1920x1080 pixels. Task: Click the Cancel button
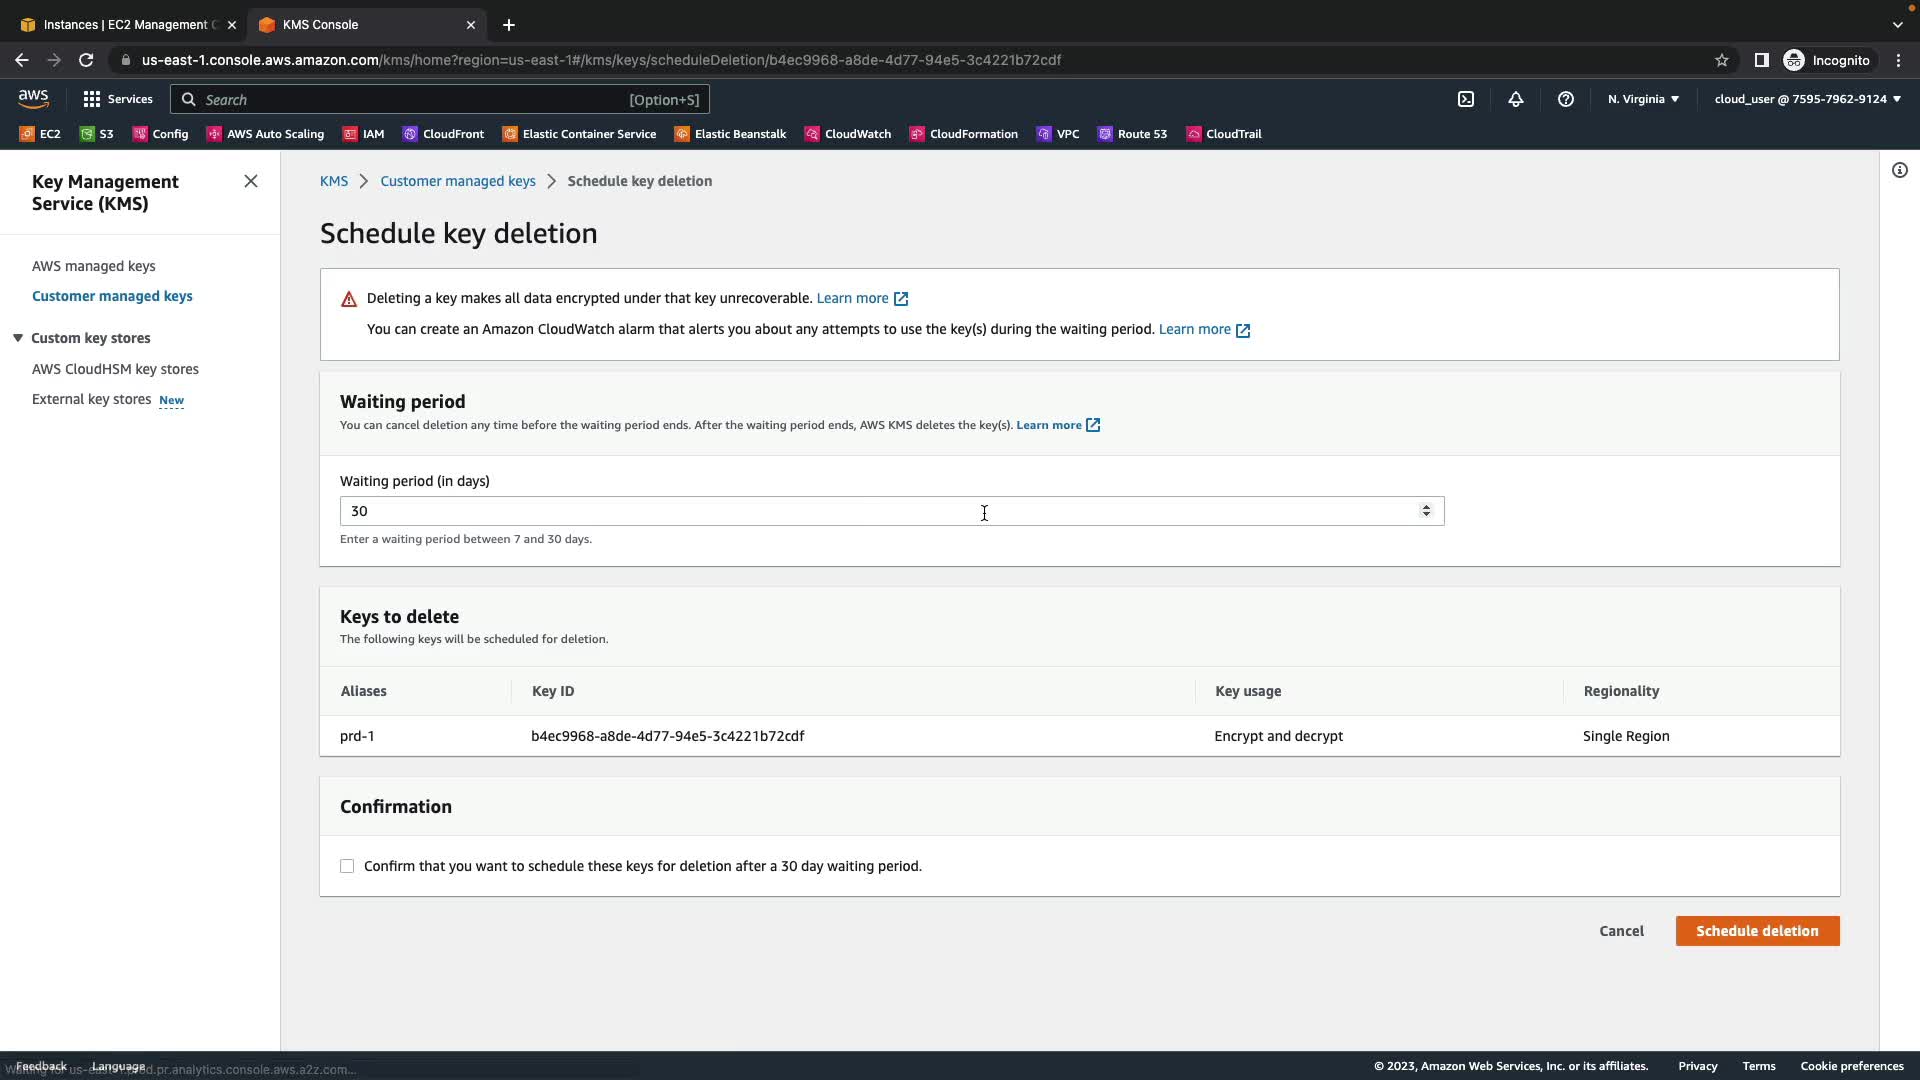[1621, 931]
